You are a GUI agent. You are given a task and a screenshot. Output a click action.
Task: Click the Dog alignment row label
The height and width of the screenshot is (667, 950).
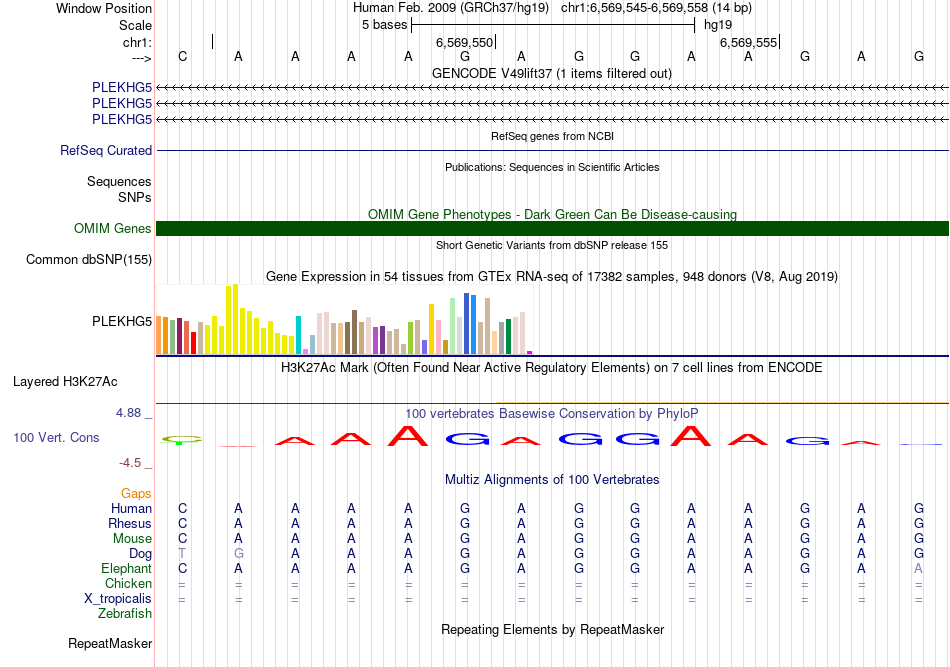141,554
